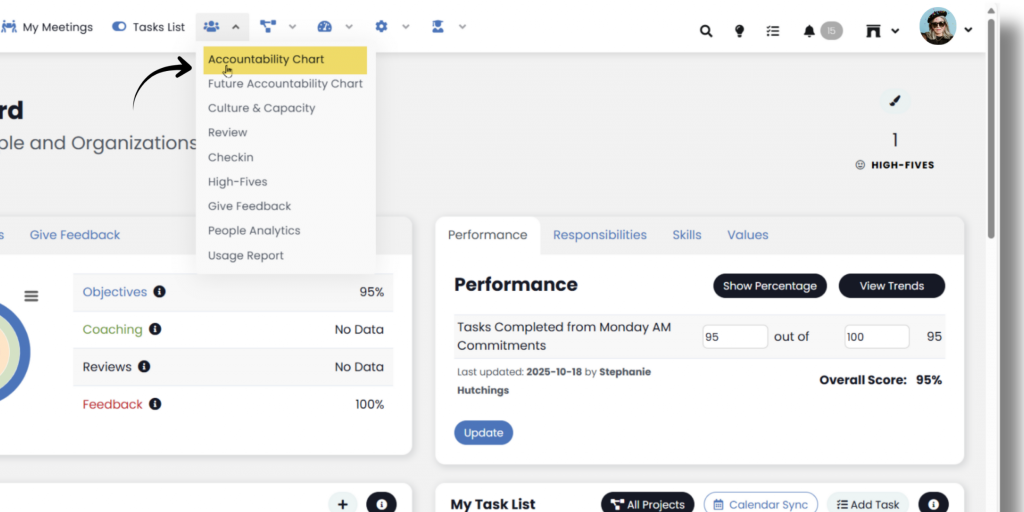The width and height of the screenshot is (1024, 512).
Task: Select Accountability Chart from the menu
Action: coord(266,60)
